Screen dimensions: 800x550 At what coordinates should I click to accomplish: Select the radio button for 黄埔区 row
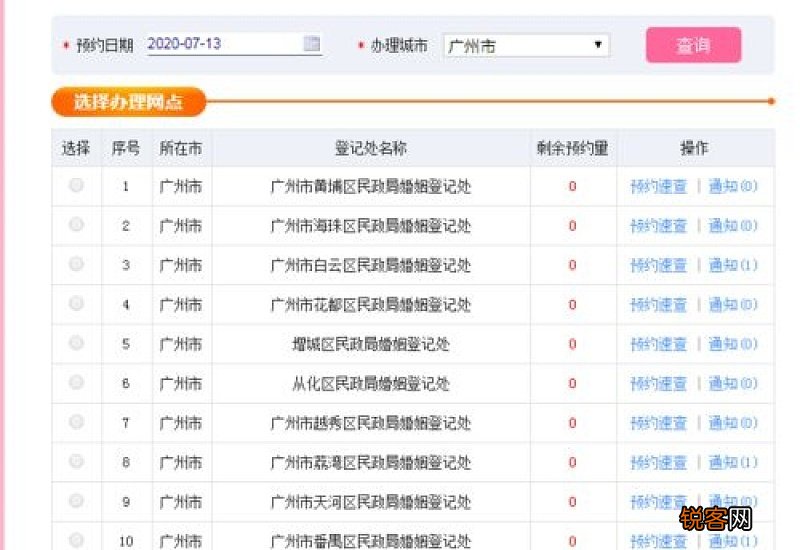click(x=77, y=185)
